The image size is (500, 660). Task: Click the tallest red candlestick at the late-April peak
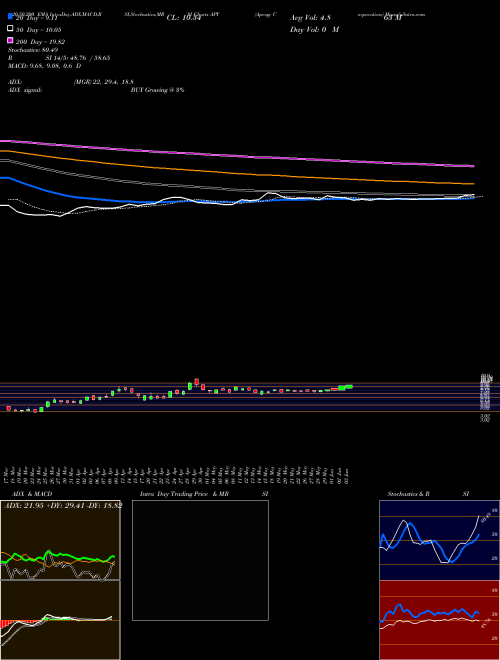click(197, 381)
